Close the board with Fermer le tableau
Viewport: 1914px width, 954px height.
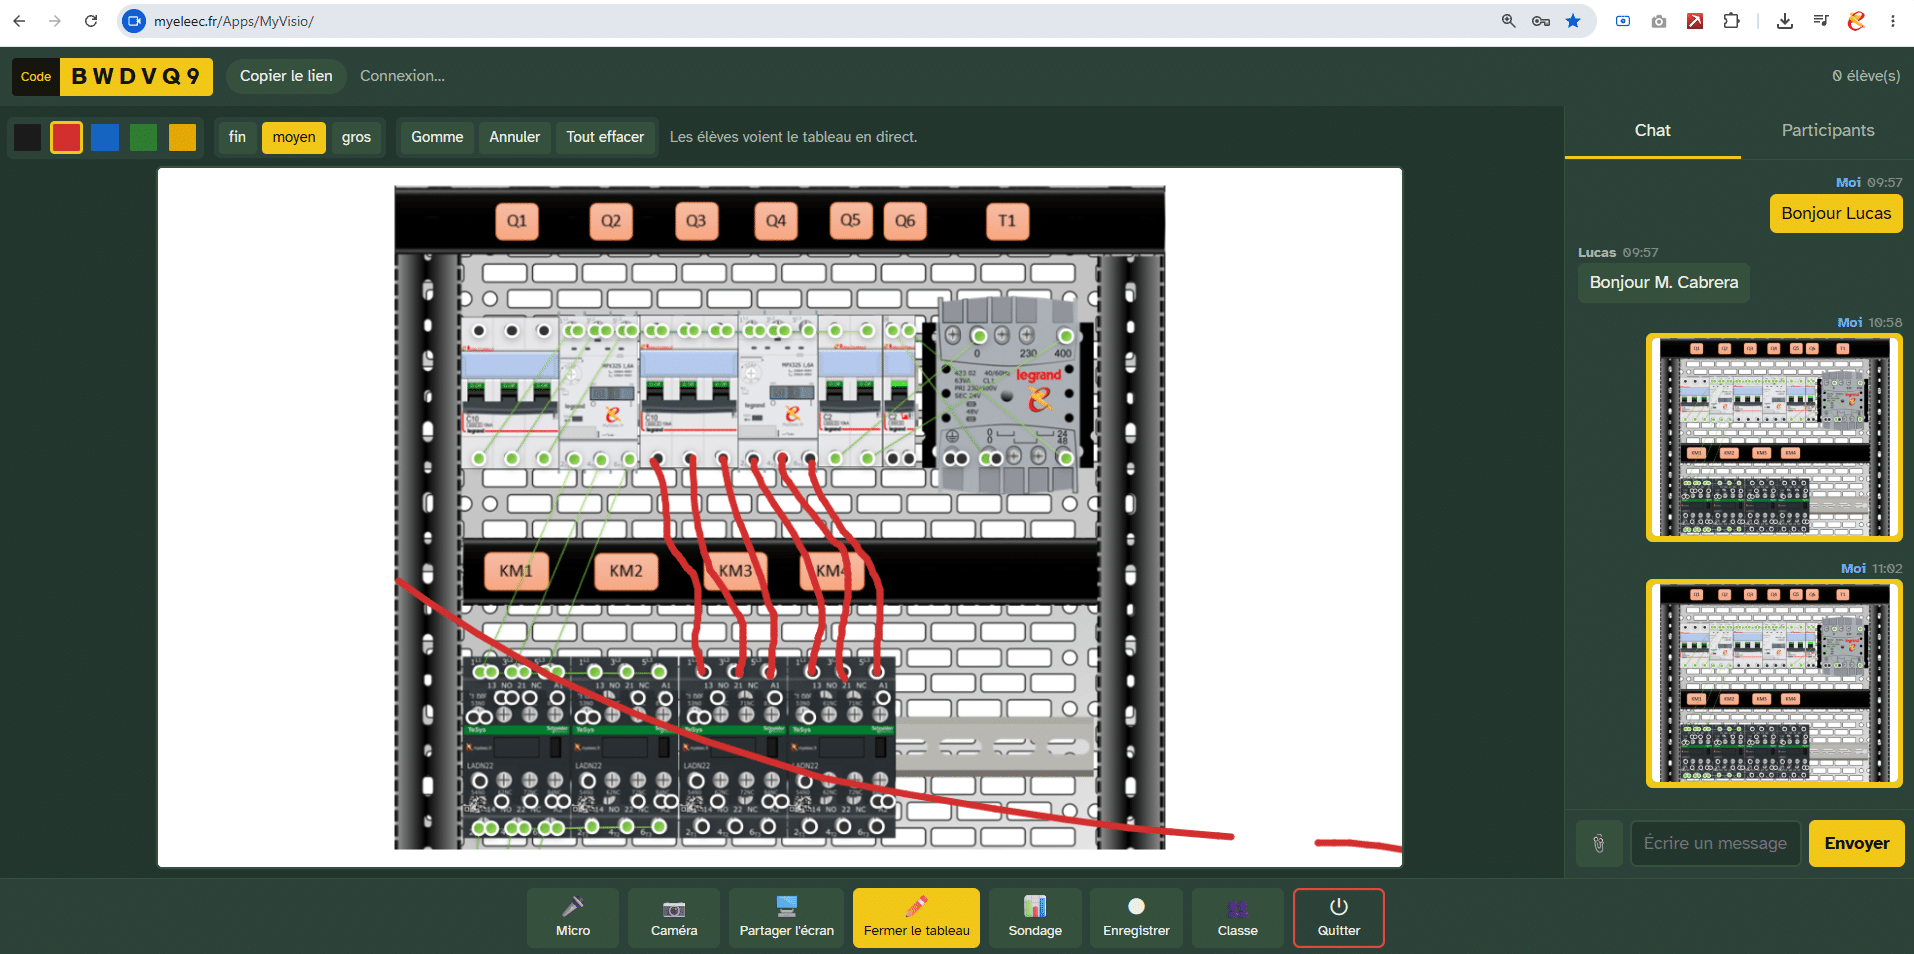click(x=916, y=918)
